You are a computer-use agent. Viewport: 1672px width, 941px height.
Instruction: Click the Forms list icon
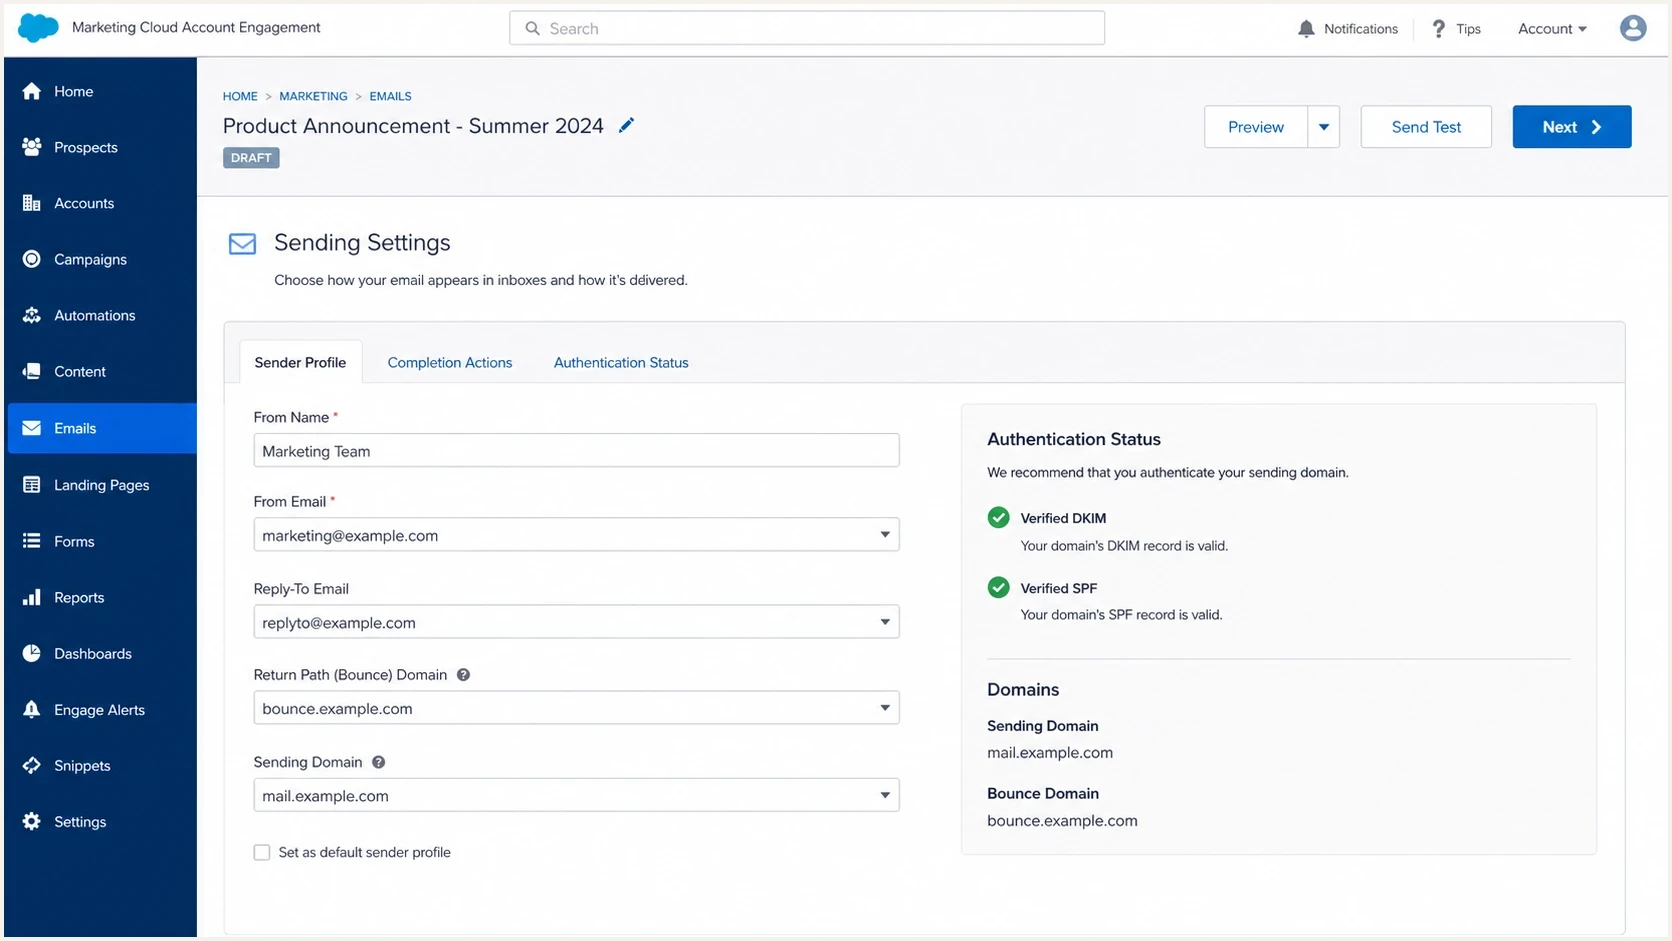coord(32,541)
